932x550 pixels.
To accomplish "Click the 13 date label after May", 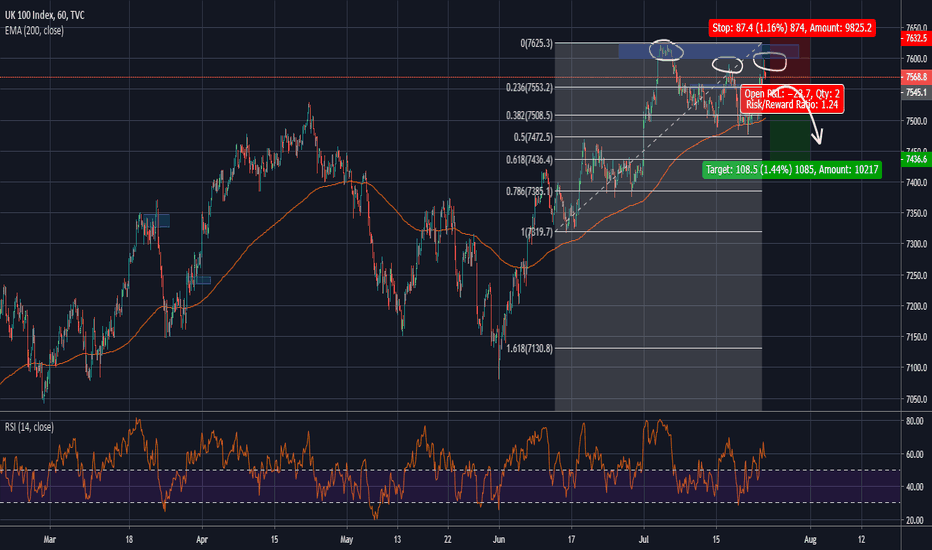I will point(397,540).
